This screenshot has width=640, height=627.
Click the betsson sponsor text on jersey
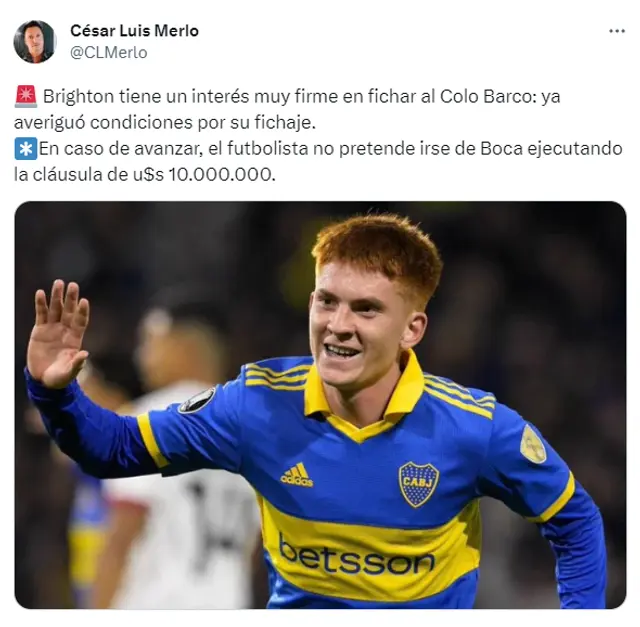pyautogui.click(x=356, y=555)
